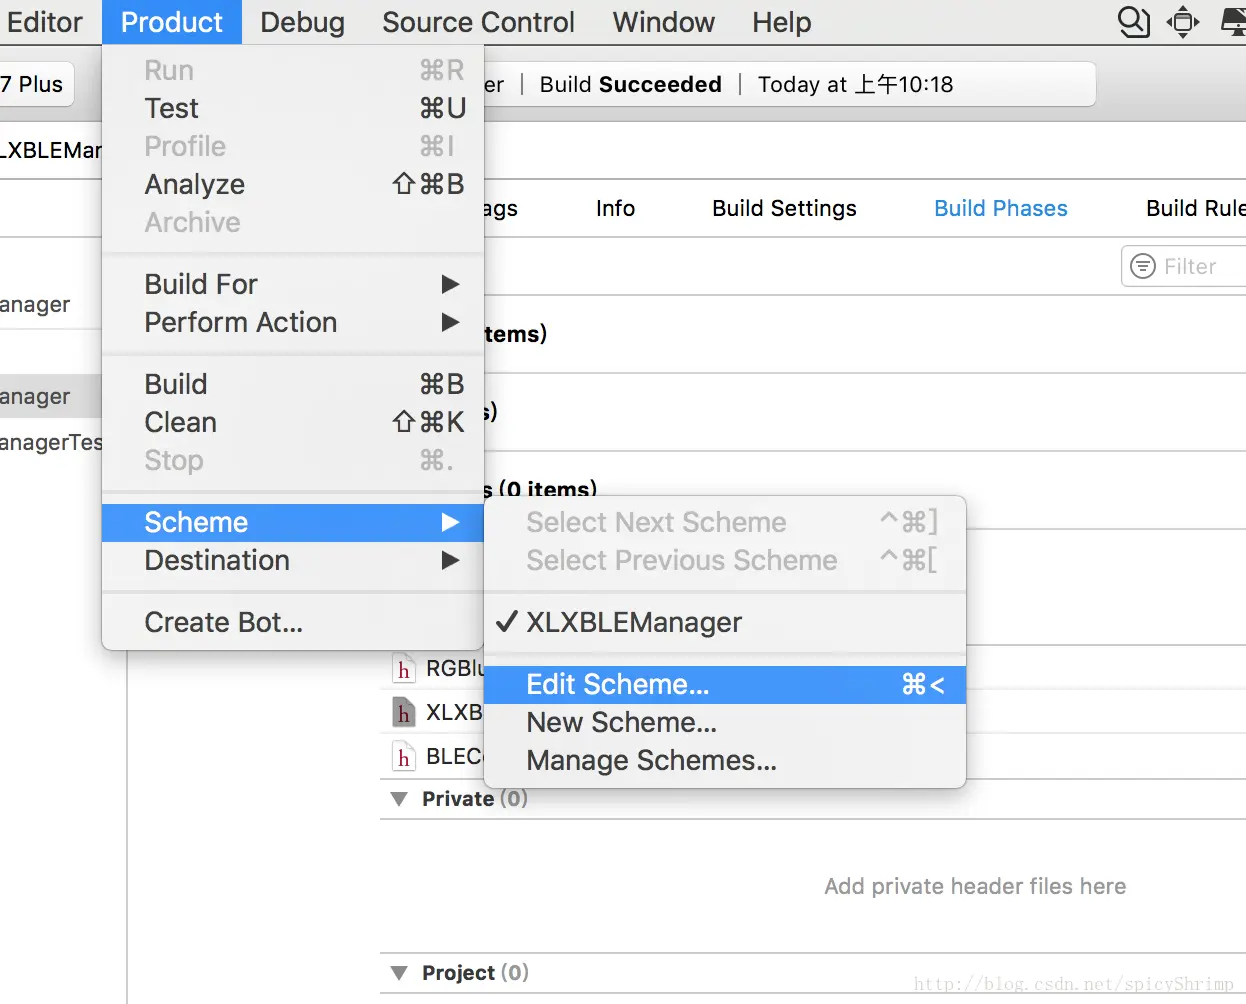Click the filter icon in the Filter field

point(1142,266)
